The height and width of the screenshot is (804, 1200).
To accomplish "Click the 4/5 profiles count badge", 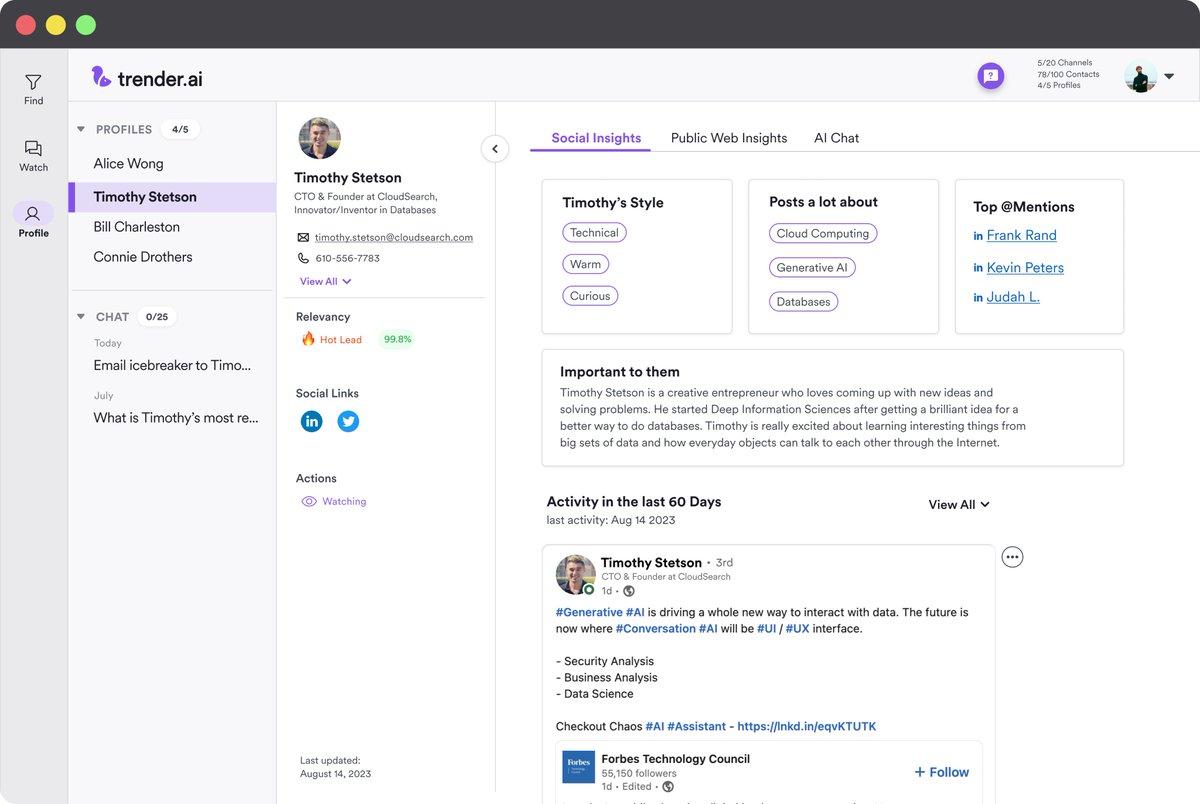I will [180, 129].
